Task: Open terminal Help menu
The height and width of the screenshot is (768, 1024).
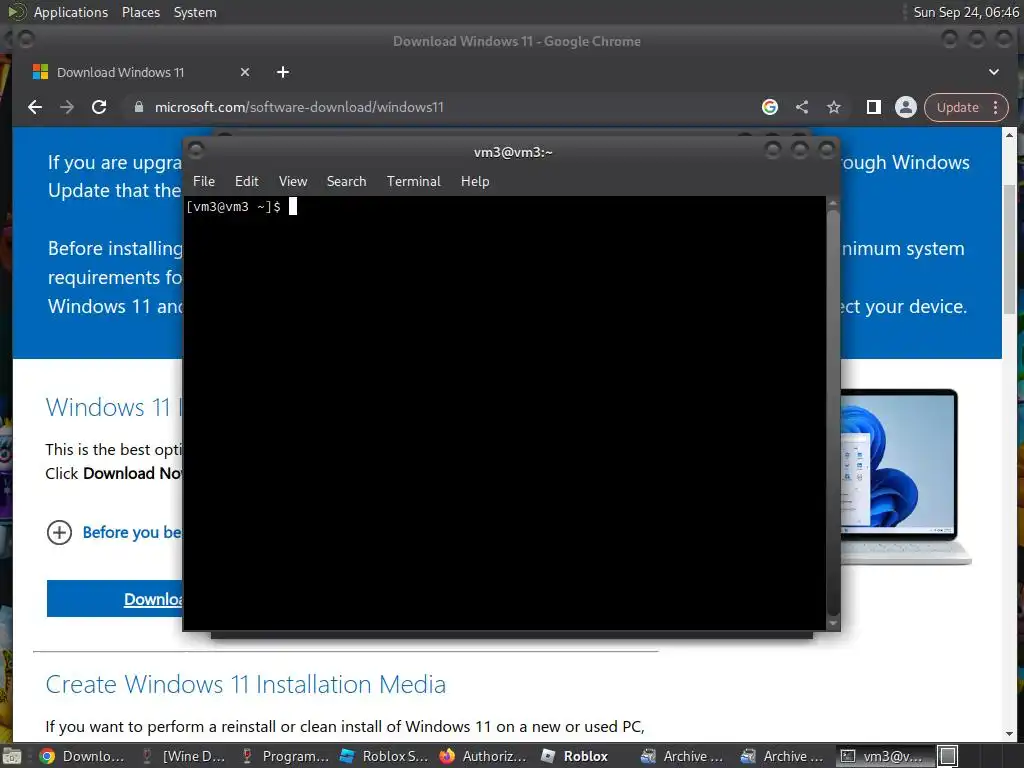Action: 475,182
